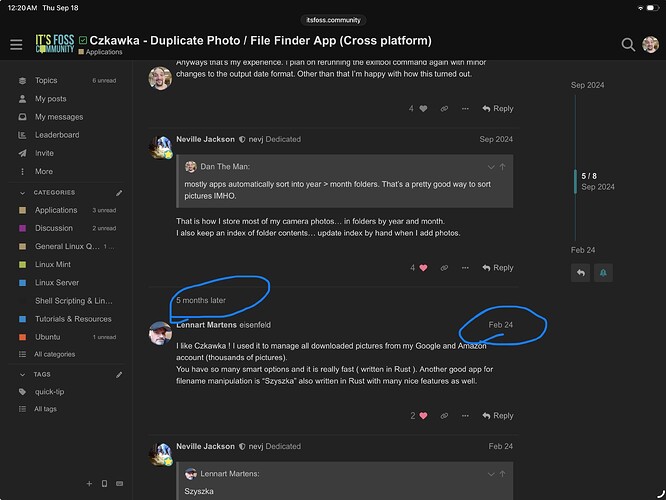Like the top post with 4 likes

click(423, 108)
